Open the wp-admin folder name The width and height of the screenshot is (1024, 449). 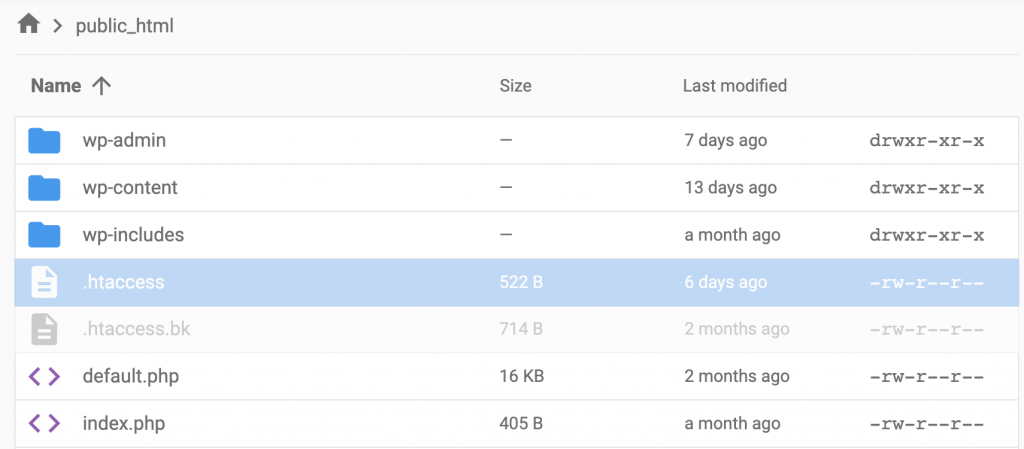click(x=124, y=141)
